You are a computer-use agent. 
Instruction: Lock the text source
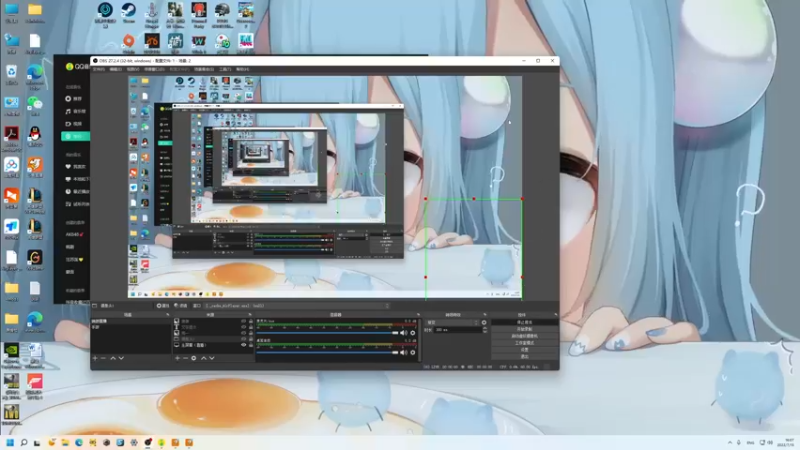click(251, 327)
